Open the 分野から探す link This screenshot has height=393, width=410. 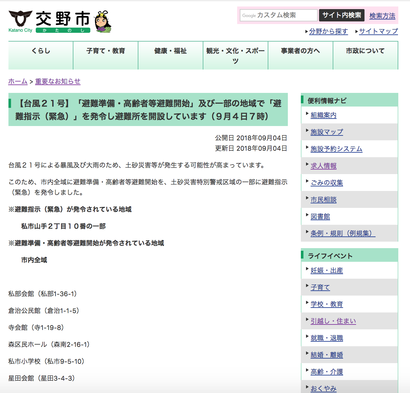click(328, 31)
